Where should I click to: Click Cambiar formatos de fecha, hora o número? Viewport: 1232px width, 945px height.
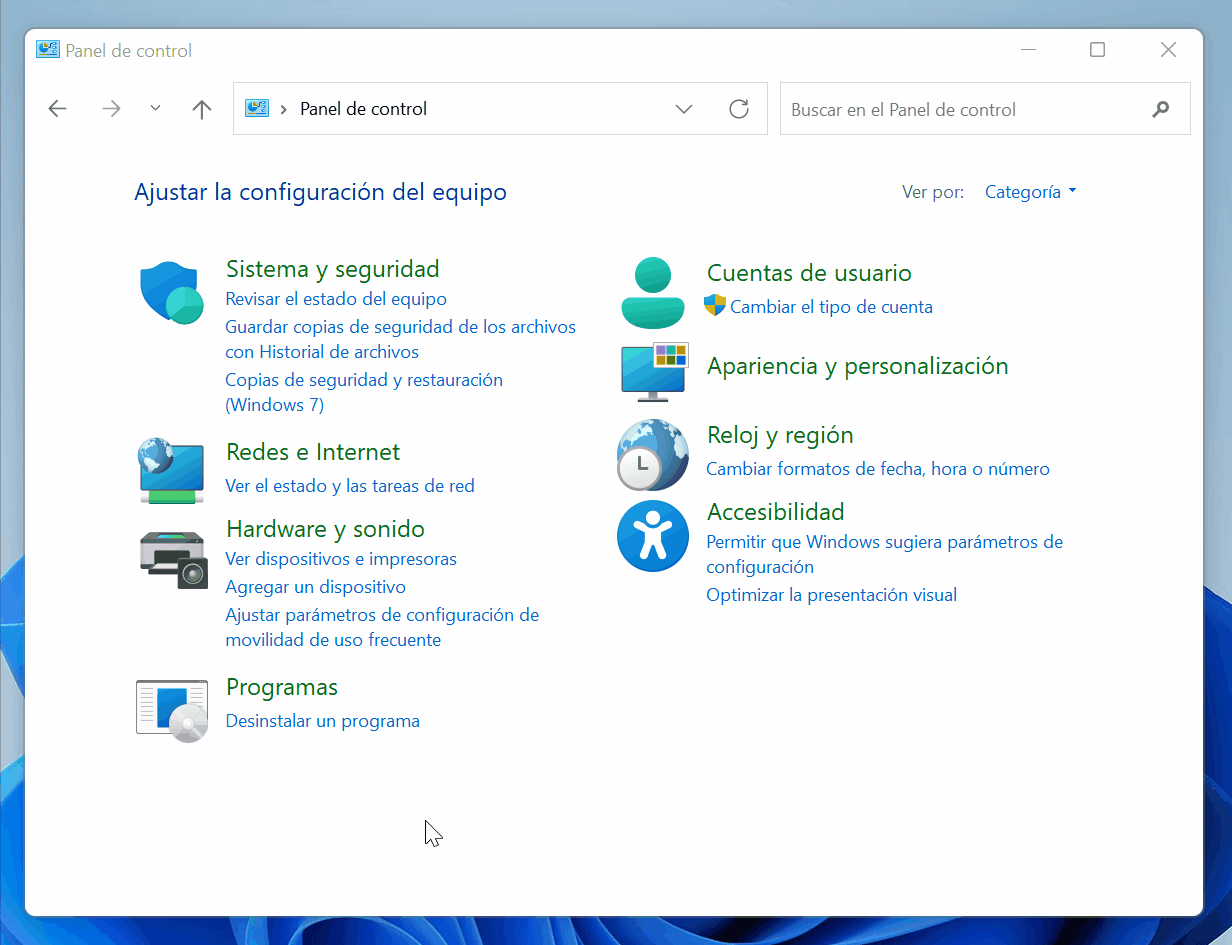pyautogui.click(x=878, y=469)
